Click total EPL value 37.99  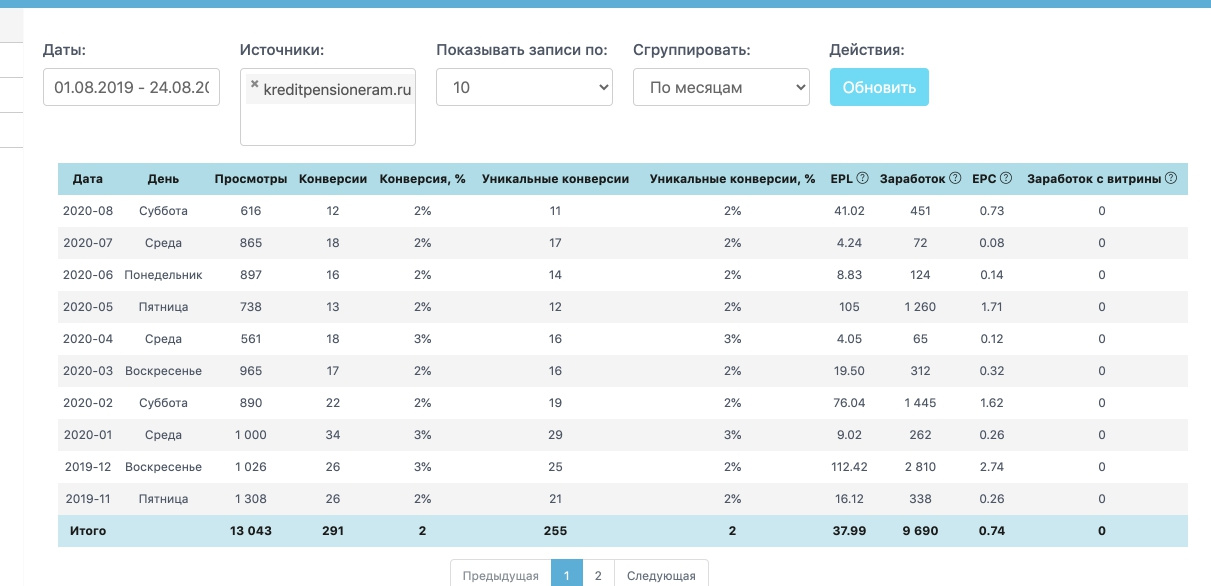[x=849, y=531]
